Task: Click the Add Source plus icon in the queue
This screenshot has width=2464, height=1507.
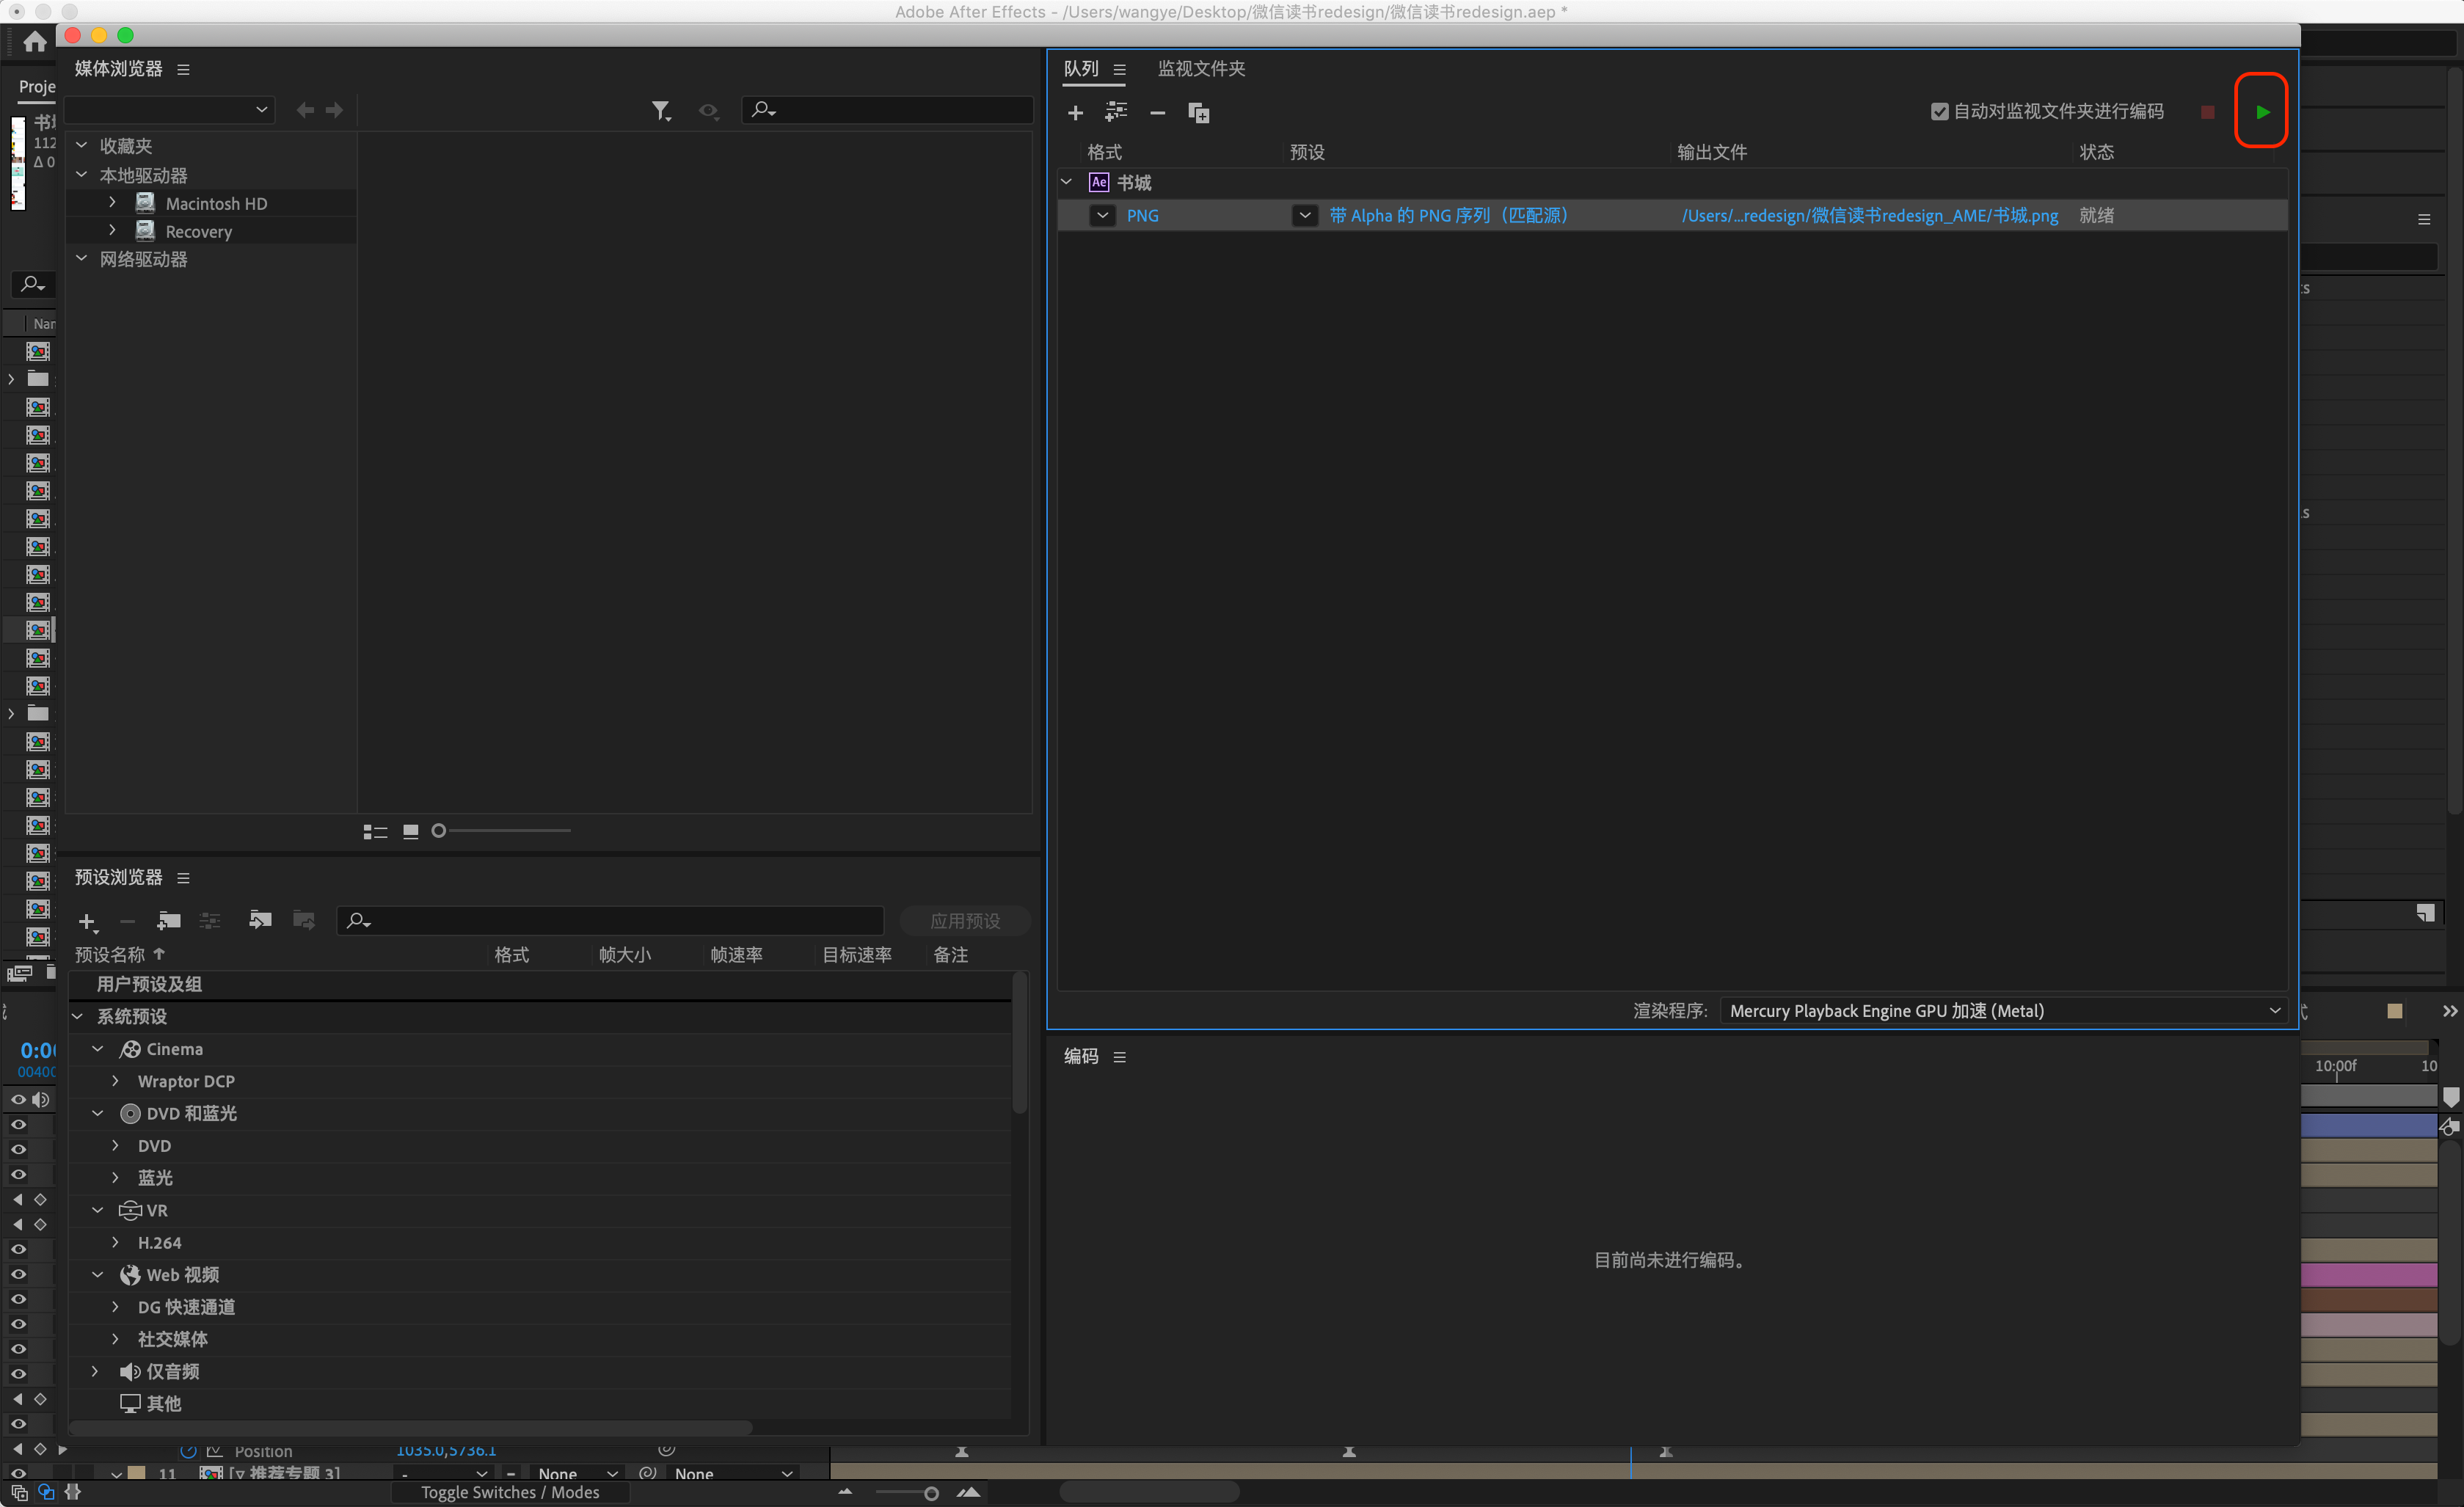Action: (1075, 113)
